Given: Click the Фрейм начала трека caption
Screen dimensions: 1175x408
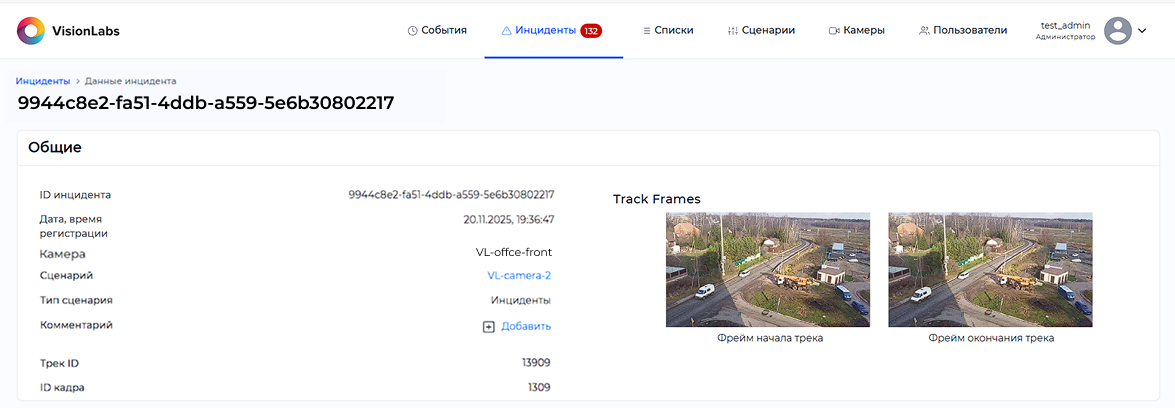Looking at the screenshot, I should point(768,338).
